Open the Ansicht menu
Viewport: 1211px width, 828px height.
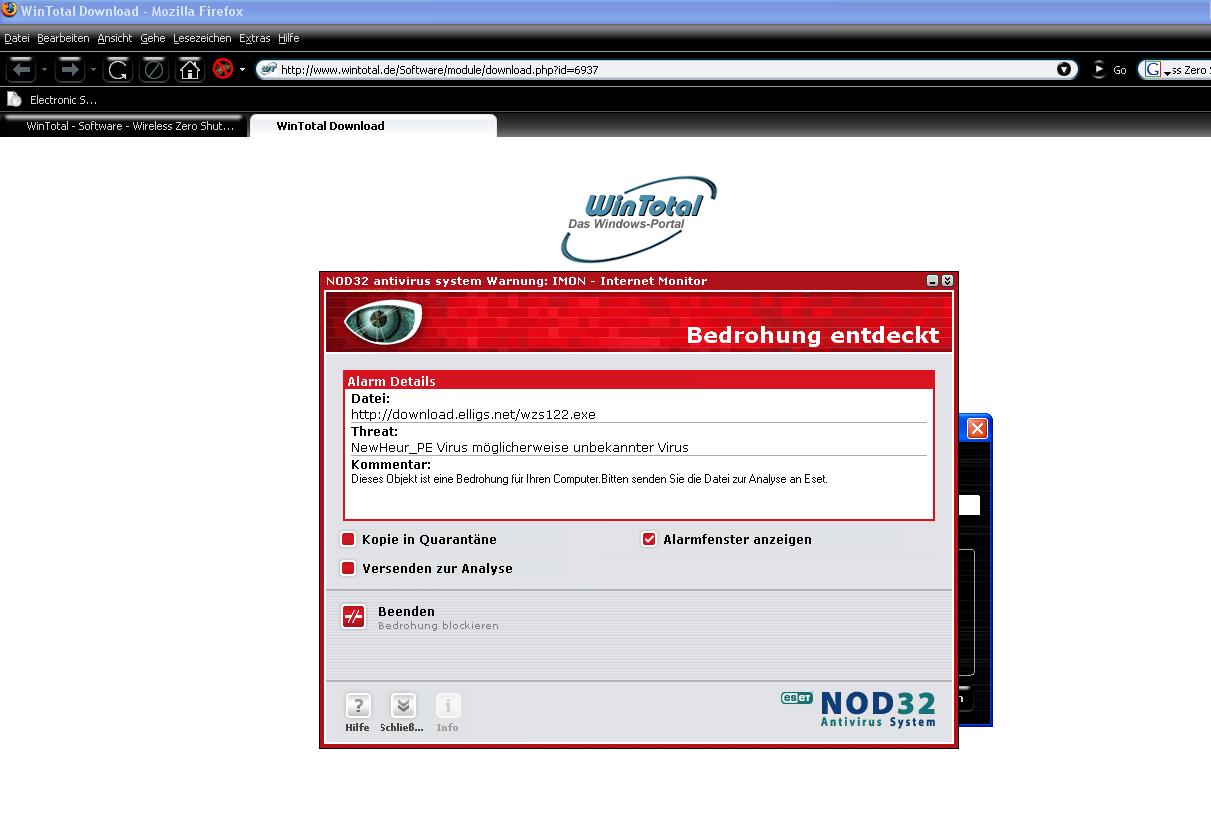[x=115, y=38]
